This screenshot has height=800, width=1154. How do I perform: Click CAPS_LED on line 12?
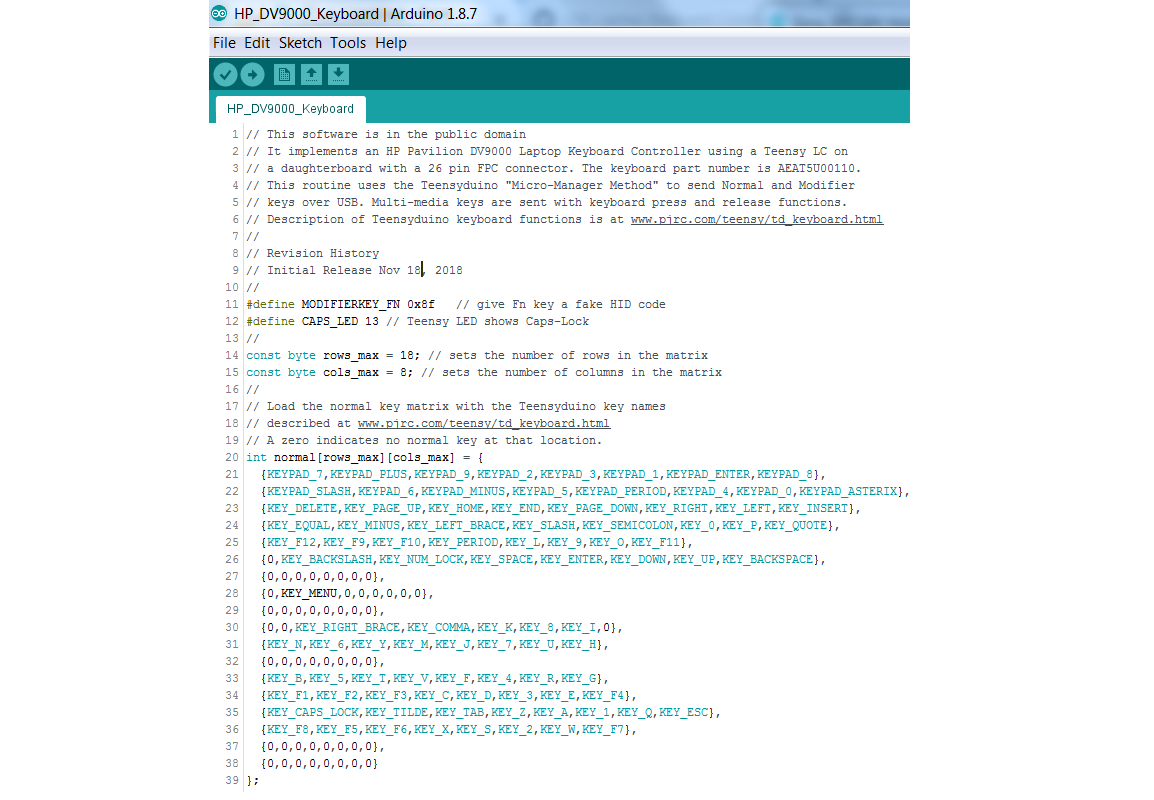click(330, 321)
